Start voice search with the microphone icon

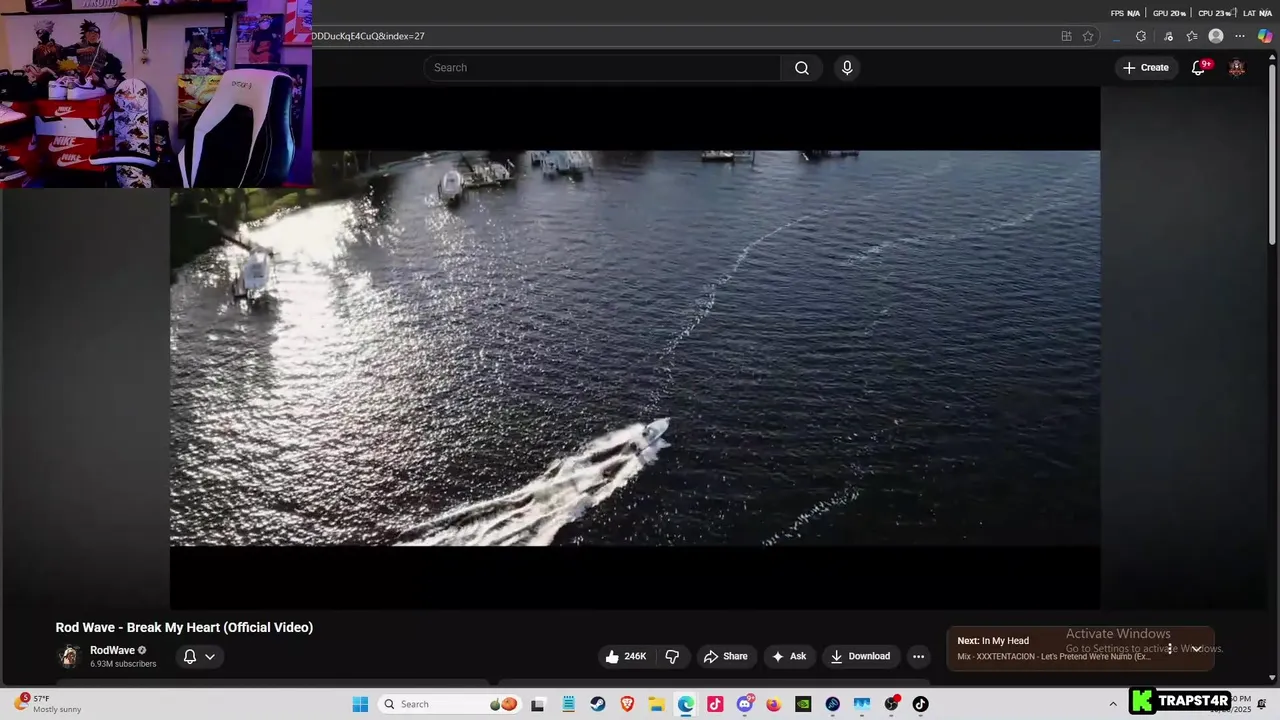(x=847, y=68)
